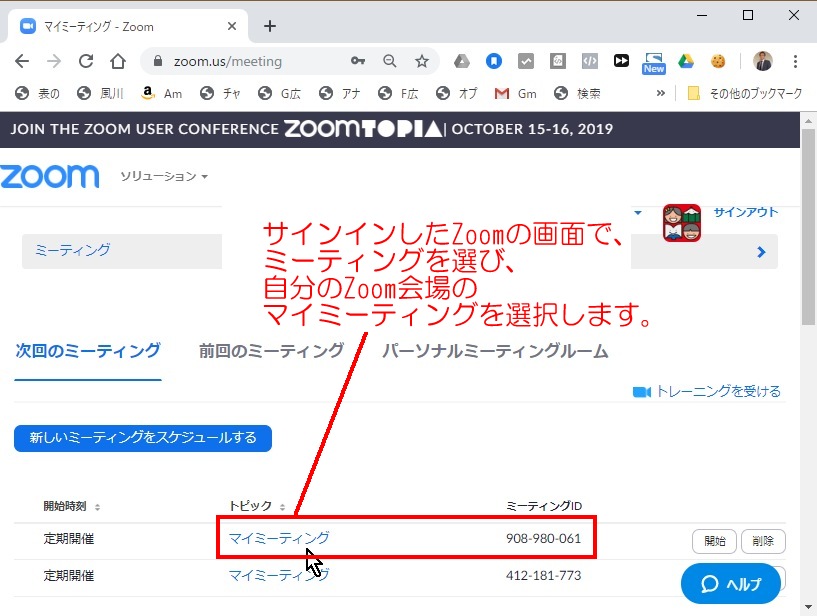817x616 pixels.
Task: Open トレーニングを受ける link
Action: click(707, 391)
